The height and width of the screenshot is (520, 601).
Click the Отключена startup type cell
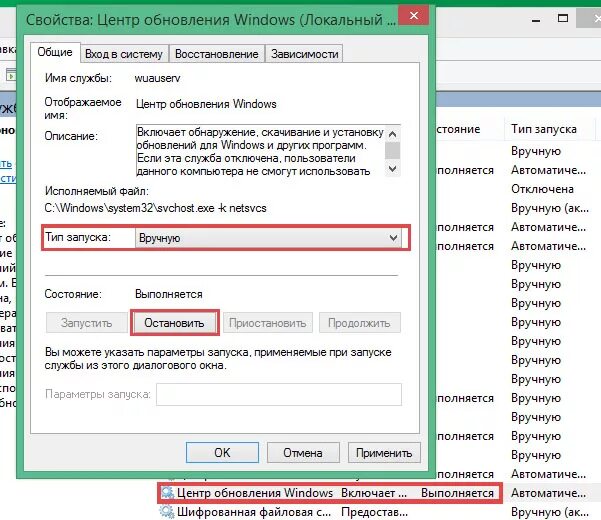point(542,189)
